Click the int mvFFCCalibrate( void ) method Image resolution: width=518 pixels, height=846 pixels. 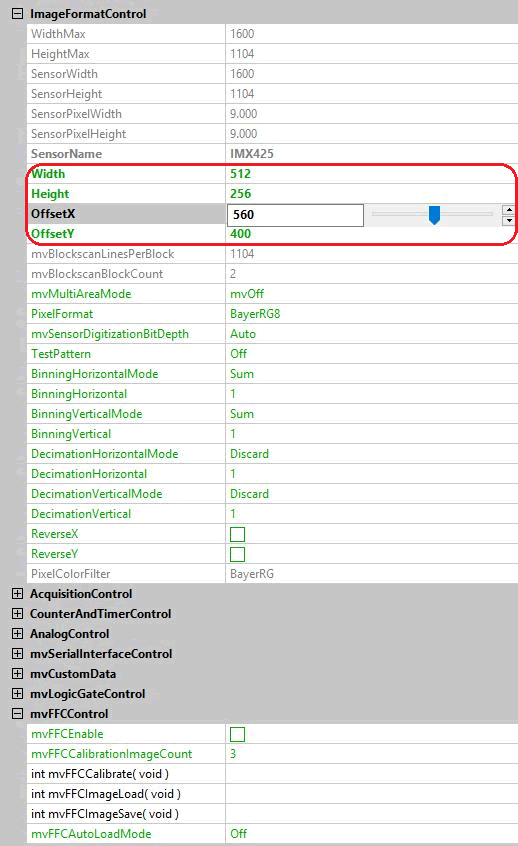pos(100,774)
